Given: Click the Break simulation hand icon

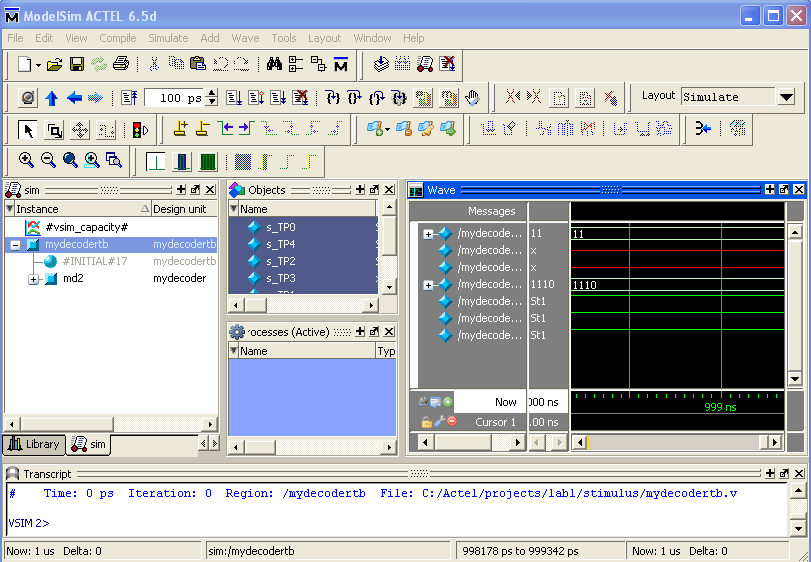Looking at the screenshot, I should (x=472, y=97).
